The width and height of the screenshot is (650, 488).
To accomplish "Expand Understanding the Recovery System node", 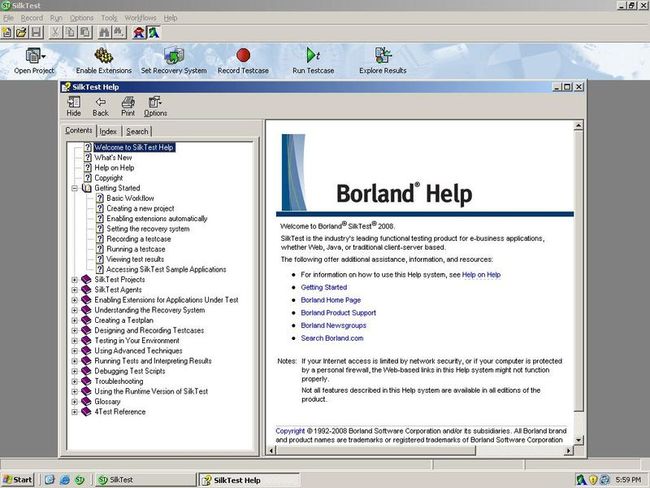I will click(x=75, y=310).
